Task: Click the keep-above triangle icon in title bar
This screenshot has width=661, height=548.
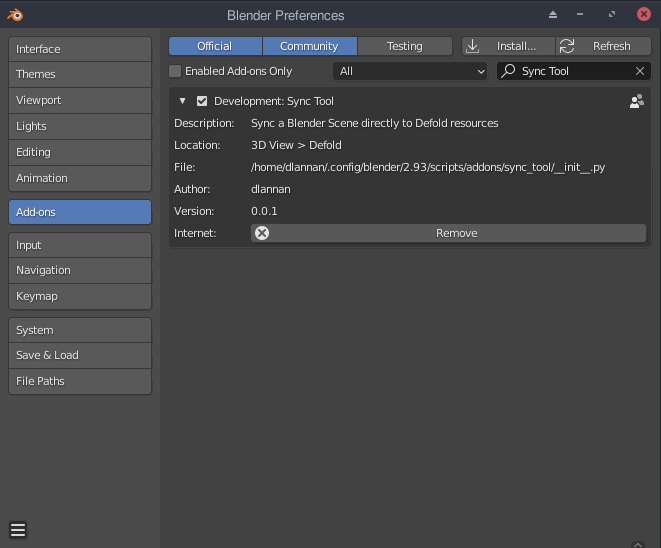Action: pyautogui.click(x=553, y=15)
